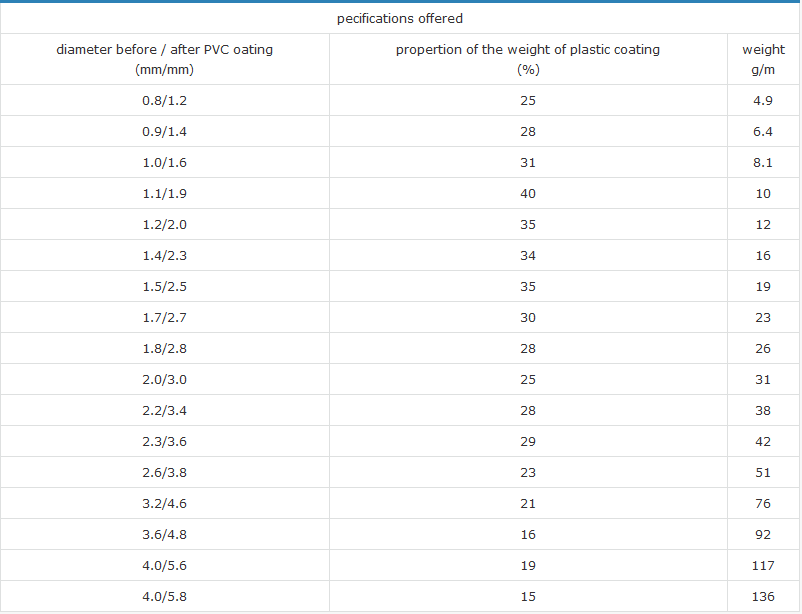
Task: Select the 4.0/5.6 diameter cell
Action: pos(164,565)
